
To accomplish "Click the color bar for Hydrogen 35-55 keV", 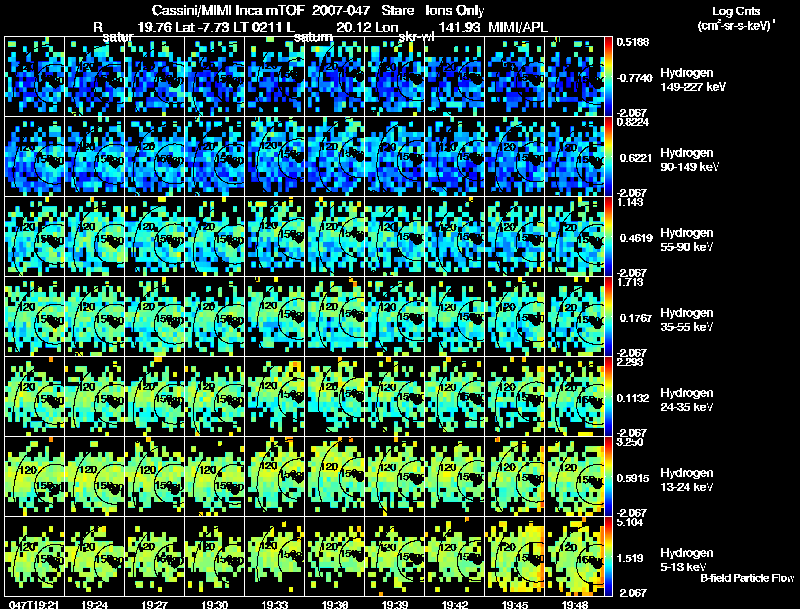I will [x=608, y=317].
